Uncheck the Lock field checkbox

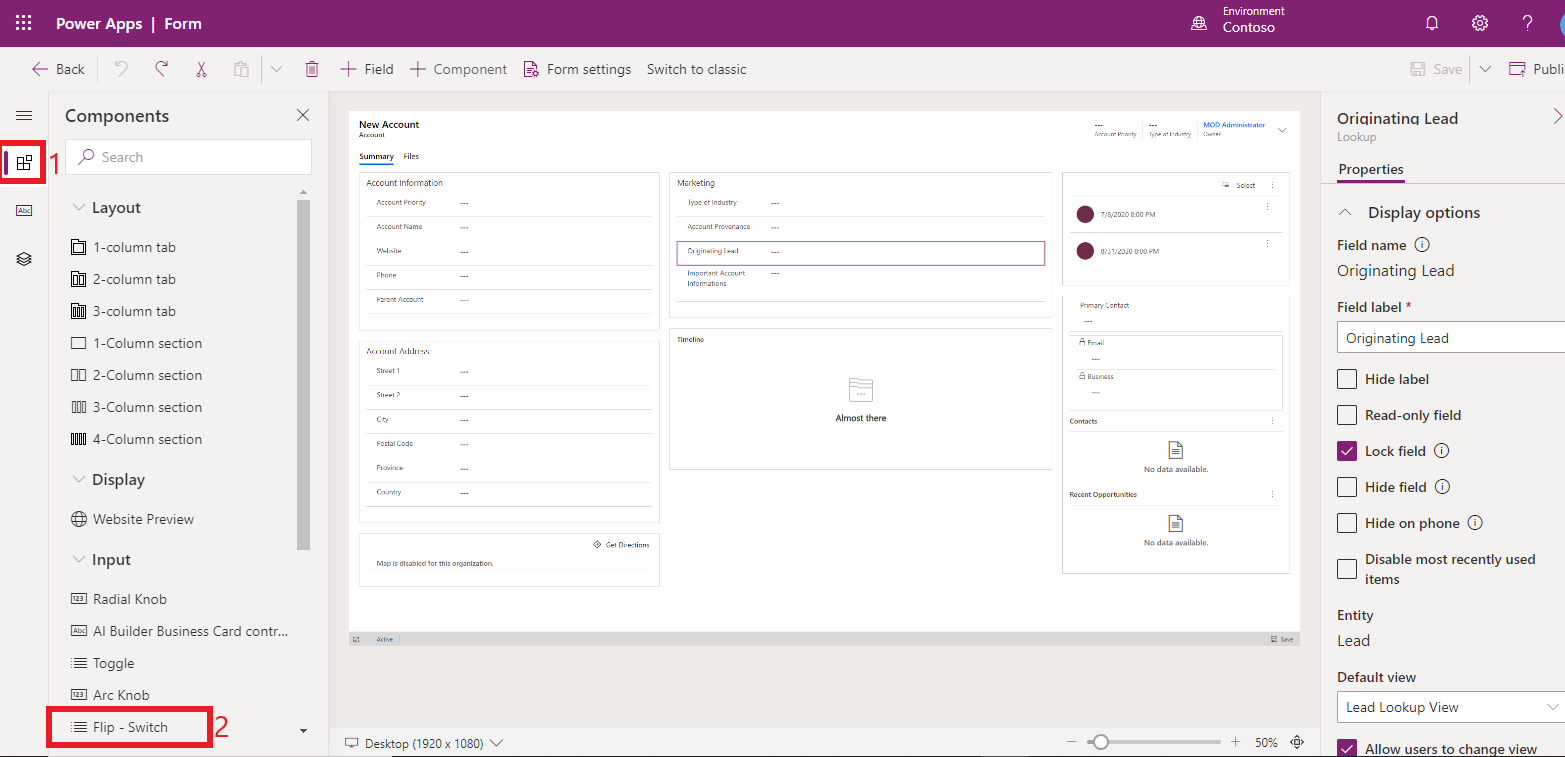point(1347,451)
